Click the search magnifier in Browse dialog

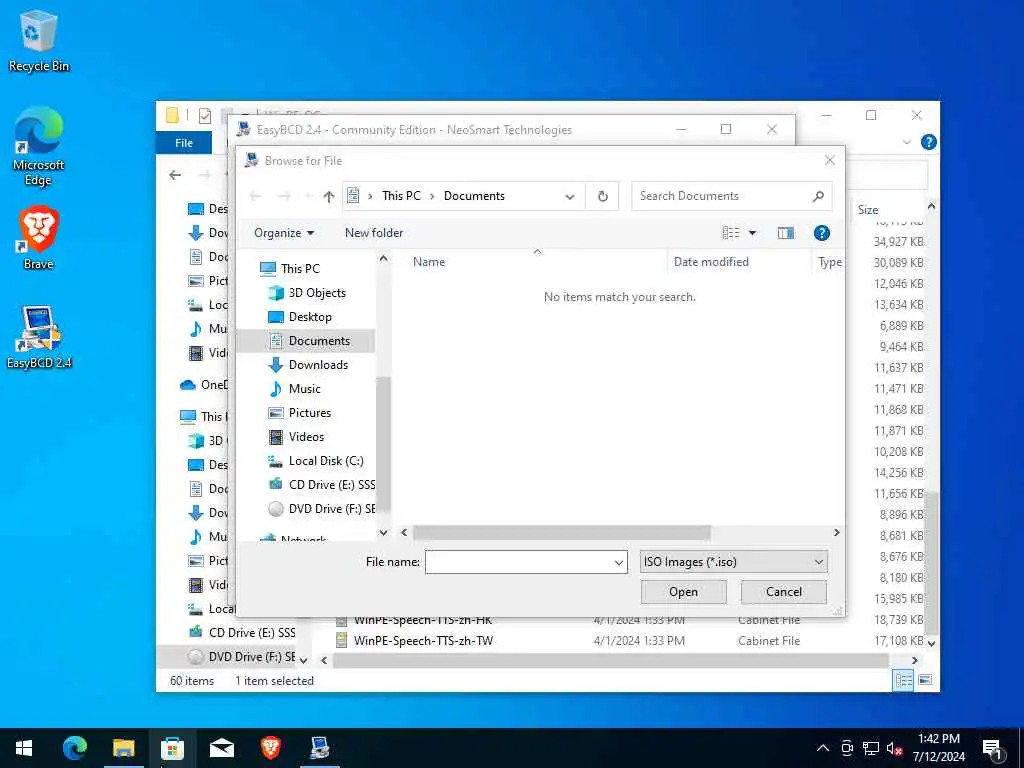click(818, 197)
